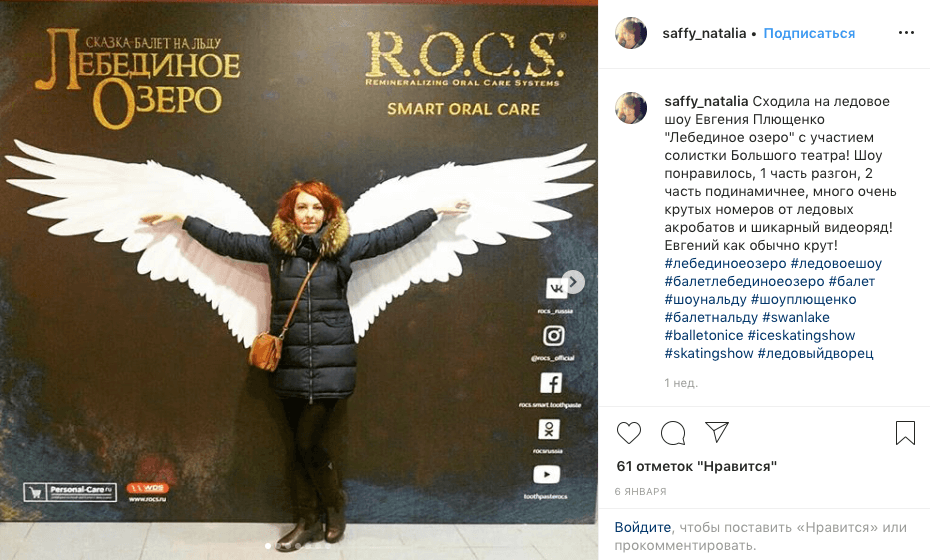This screenshot has width=930, height=560.
Task: Click the carousel position dots under photo
Action: pos(298,546)
